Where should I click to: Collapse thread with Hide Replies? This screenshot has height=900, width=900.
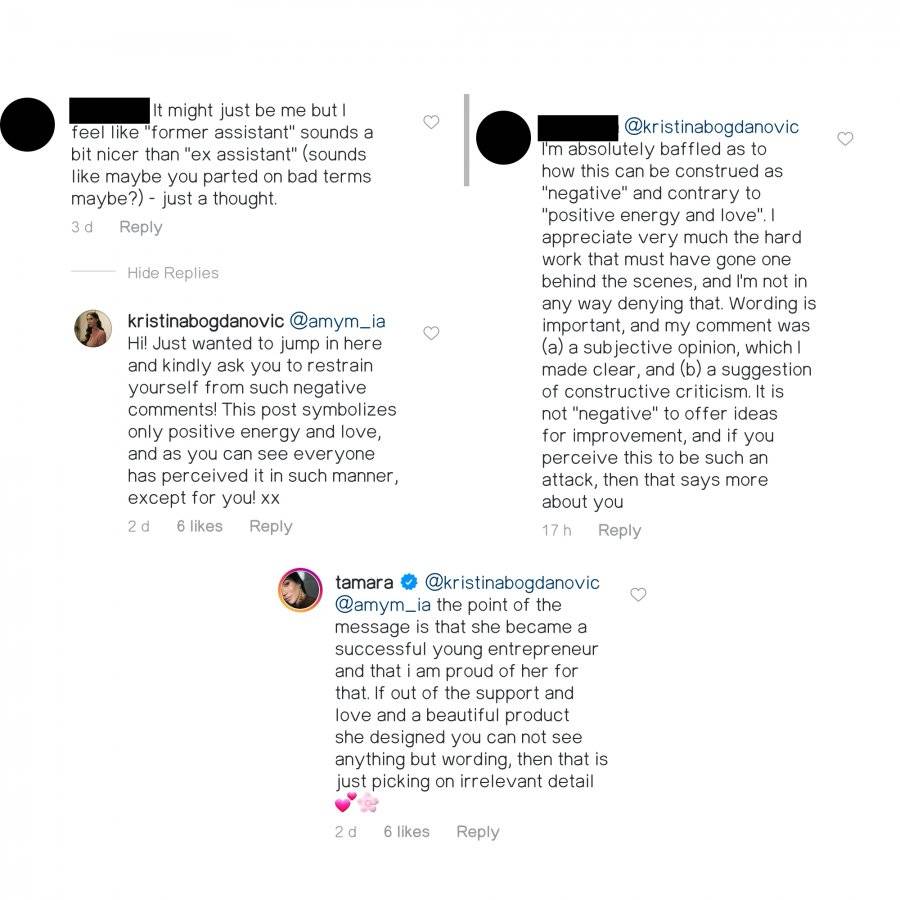[x=173, y=273]
